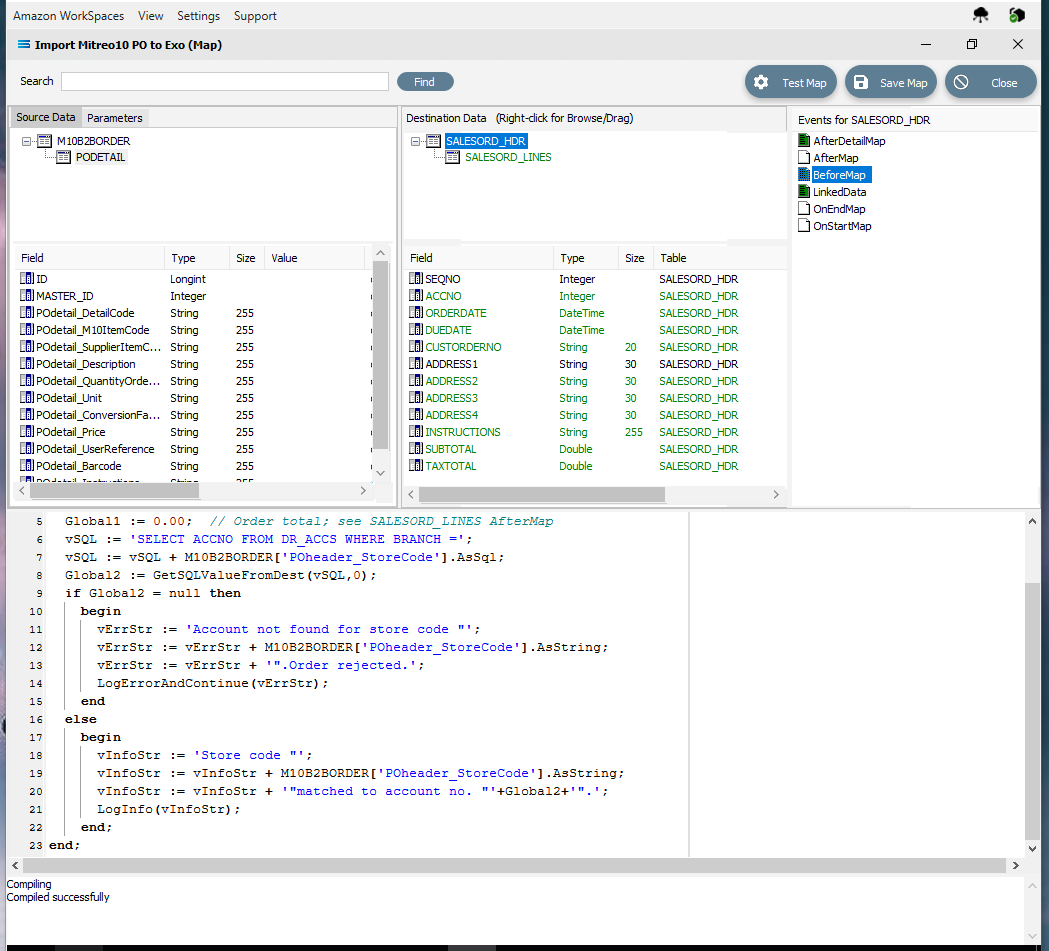Click the field icon beside MASTER_ID

27,296
